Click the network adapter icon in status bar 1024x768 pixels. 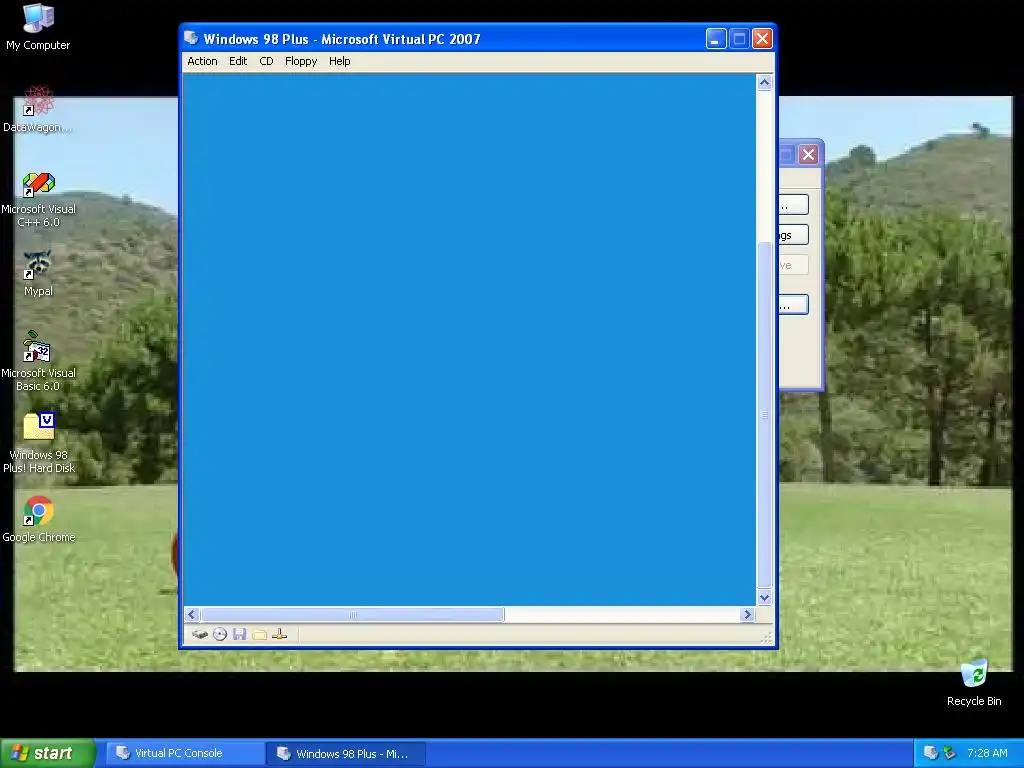coord(280,634)
